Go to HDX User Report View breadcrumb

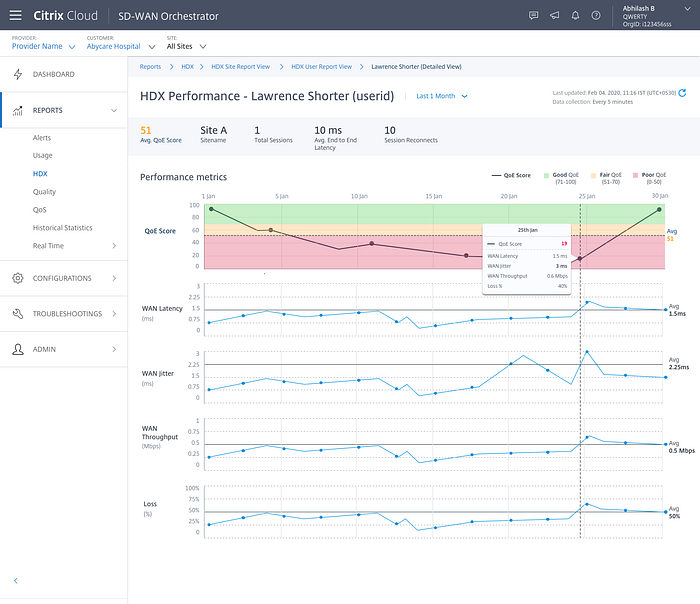(x=321, y=67)
